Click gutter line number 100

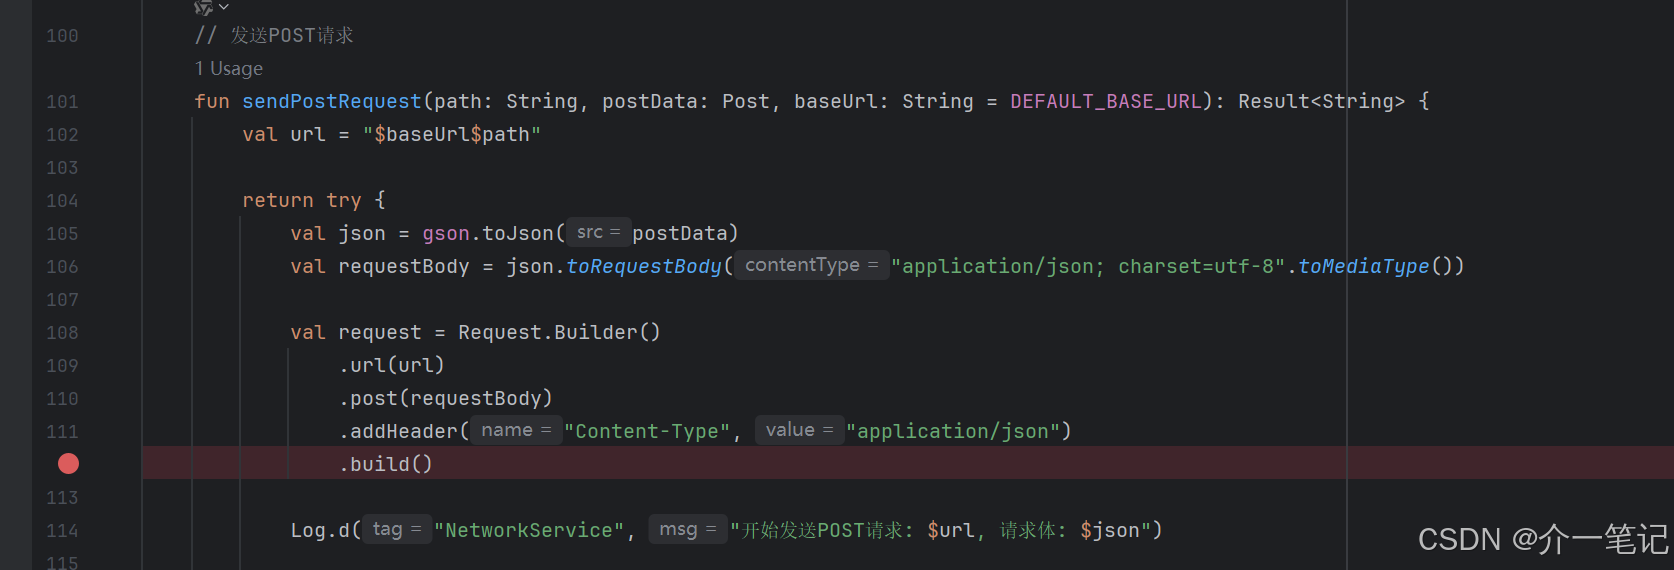[62, 36]
